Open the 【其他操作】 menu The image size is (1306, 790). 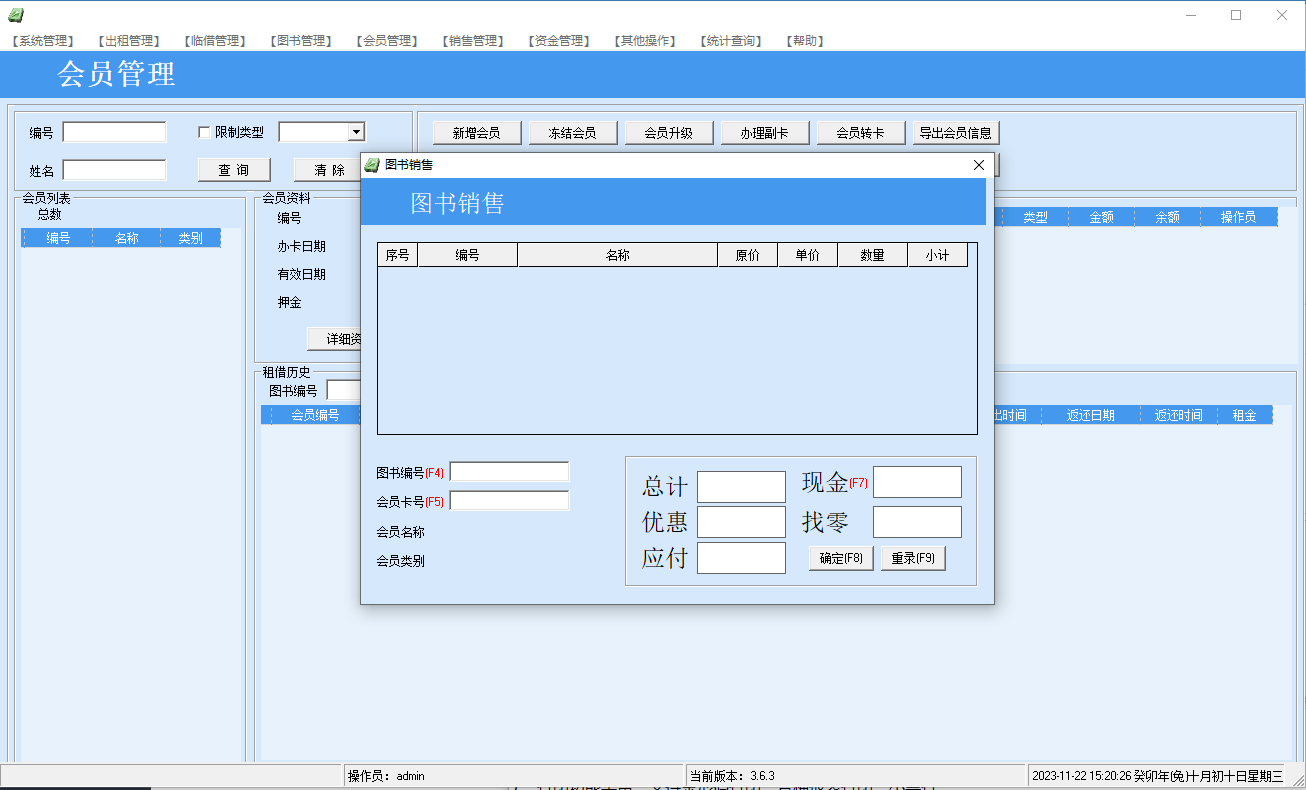[645, 41]
